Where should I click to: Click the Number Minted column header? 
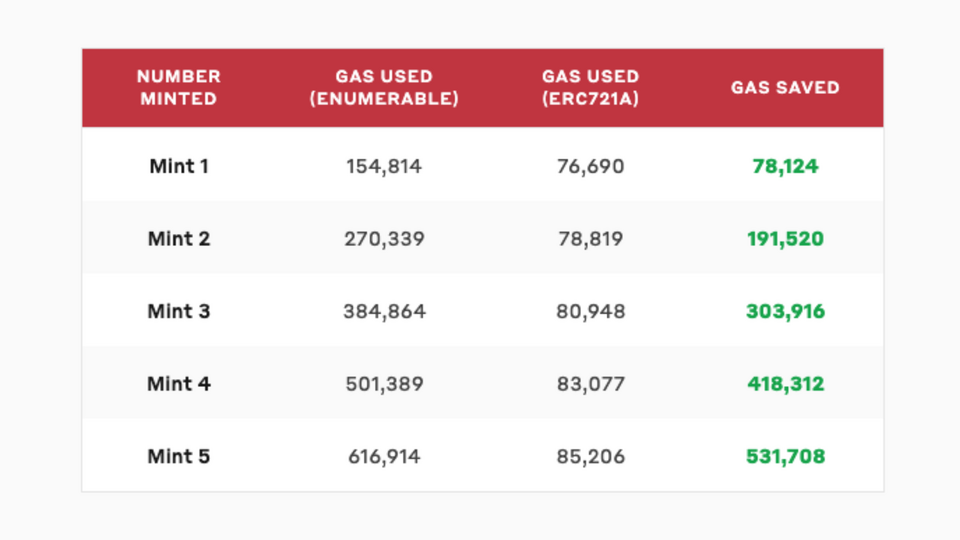(179, 87)
